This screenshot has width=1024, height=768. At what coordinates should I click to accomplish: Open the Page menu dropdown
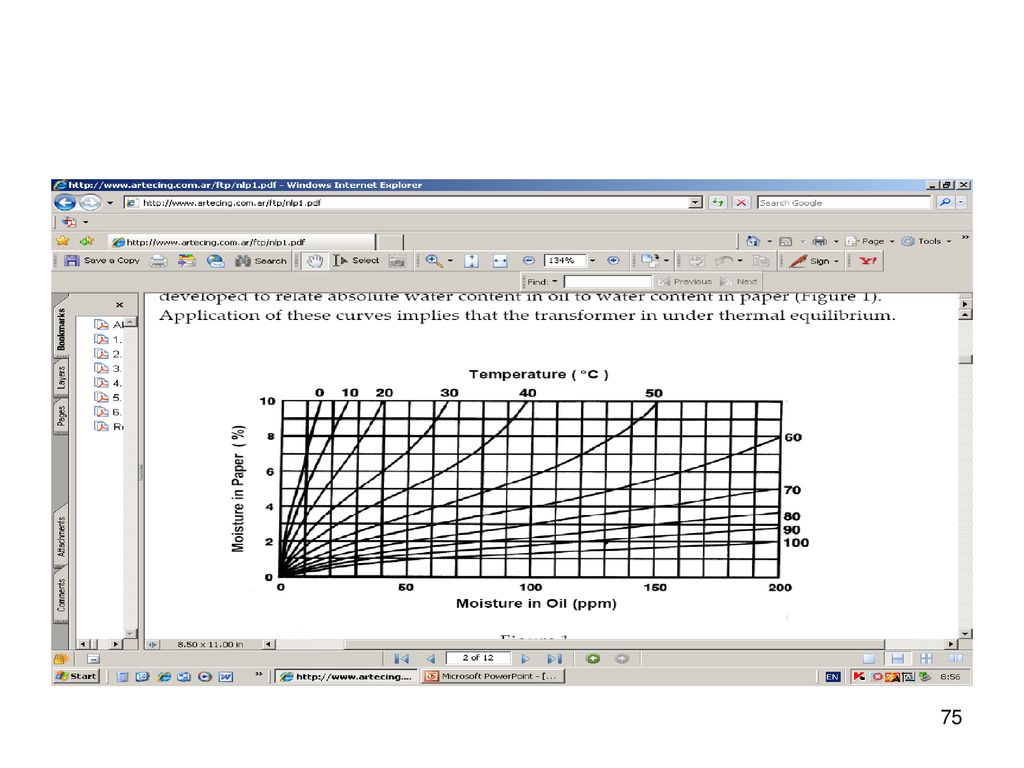[x=871, y=242]
